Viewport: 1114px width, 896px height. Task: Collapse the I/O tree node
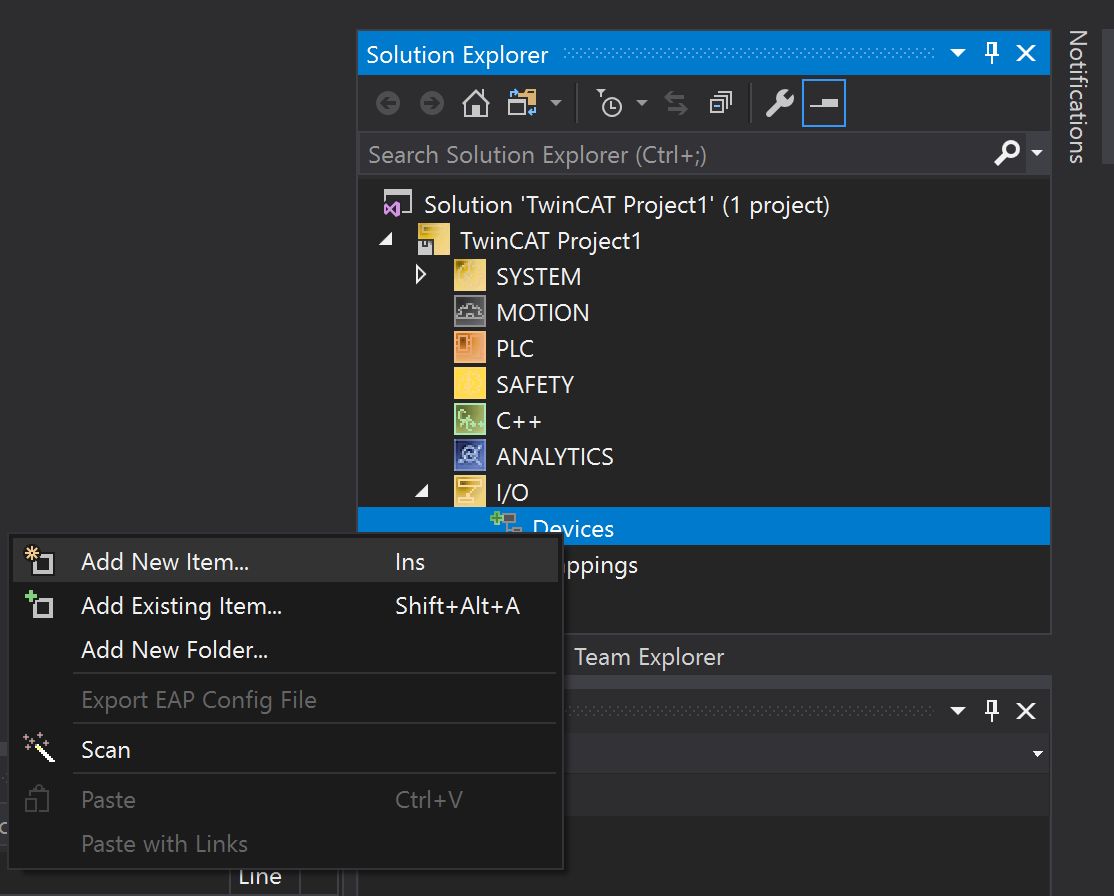point(422,491)
